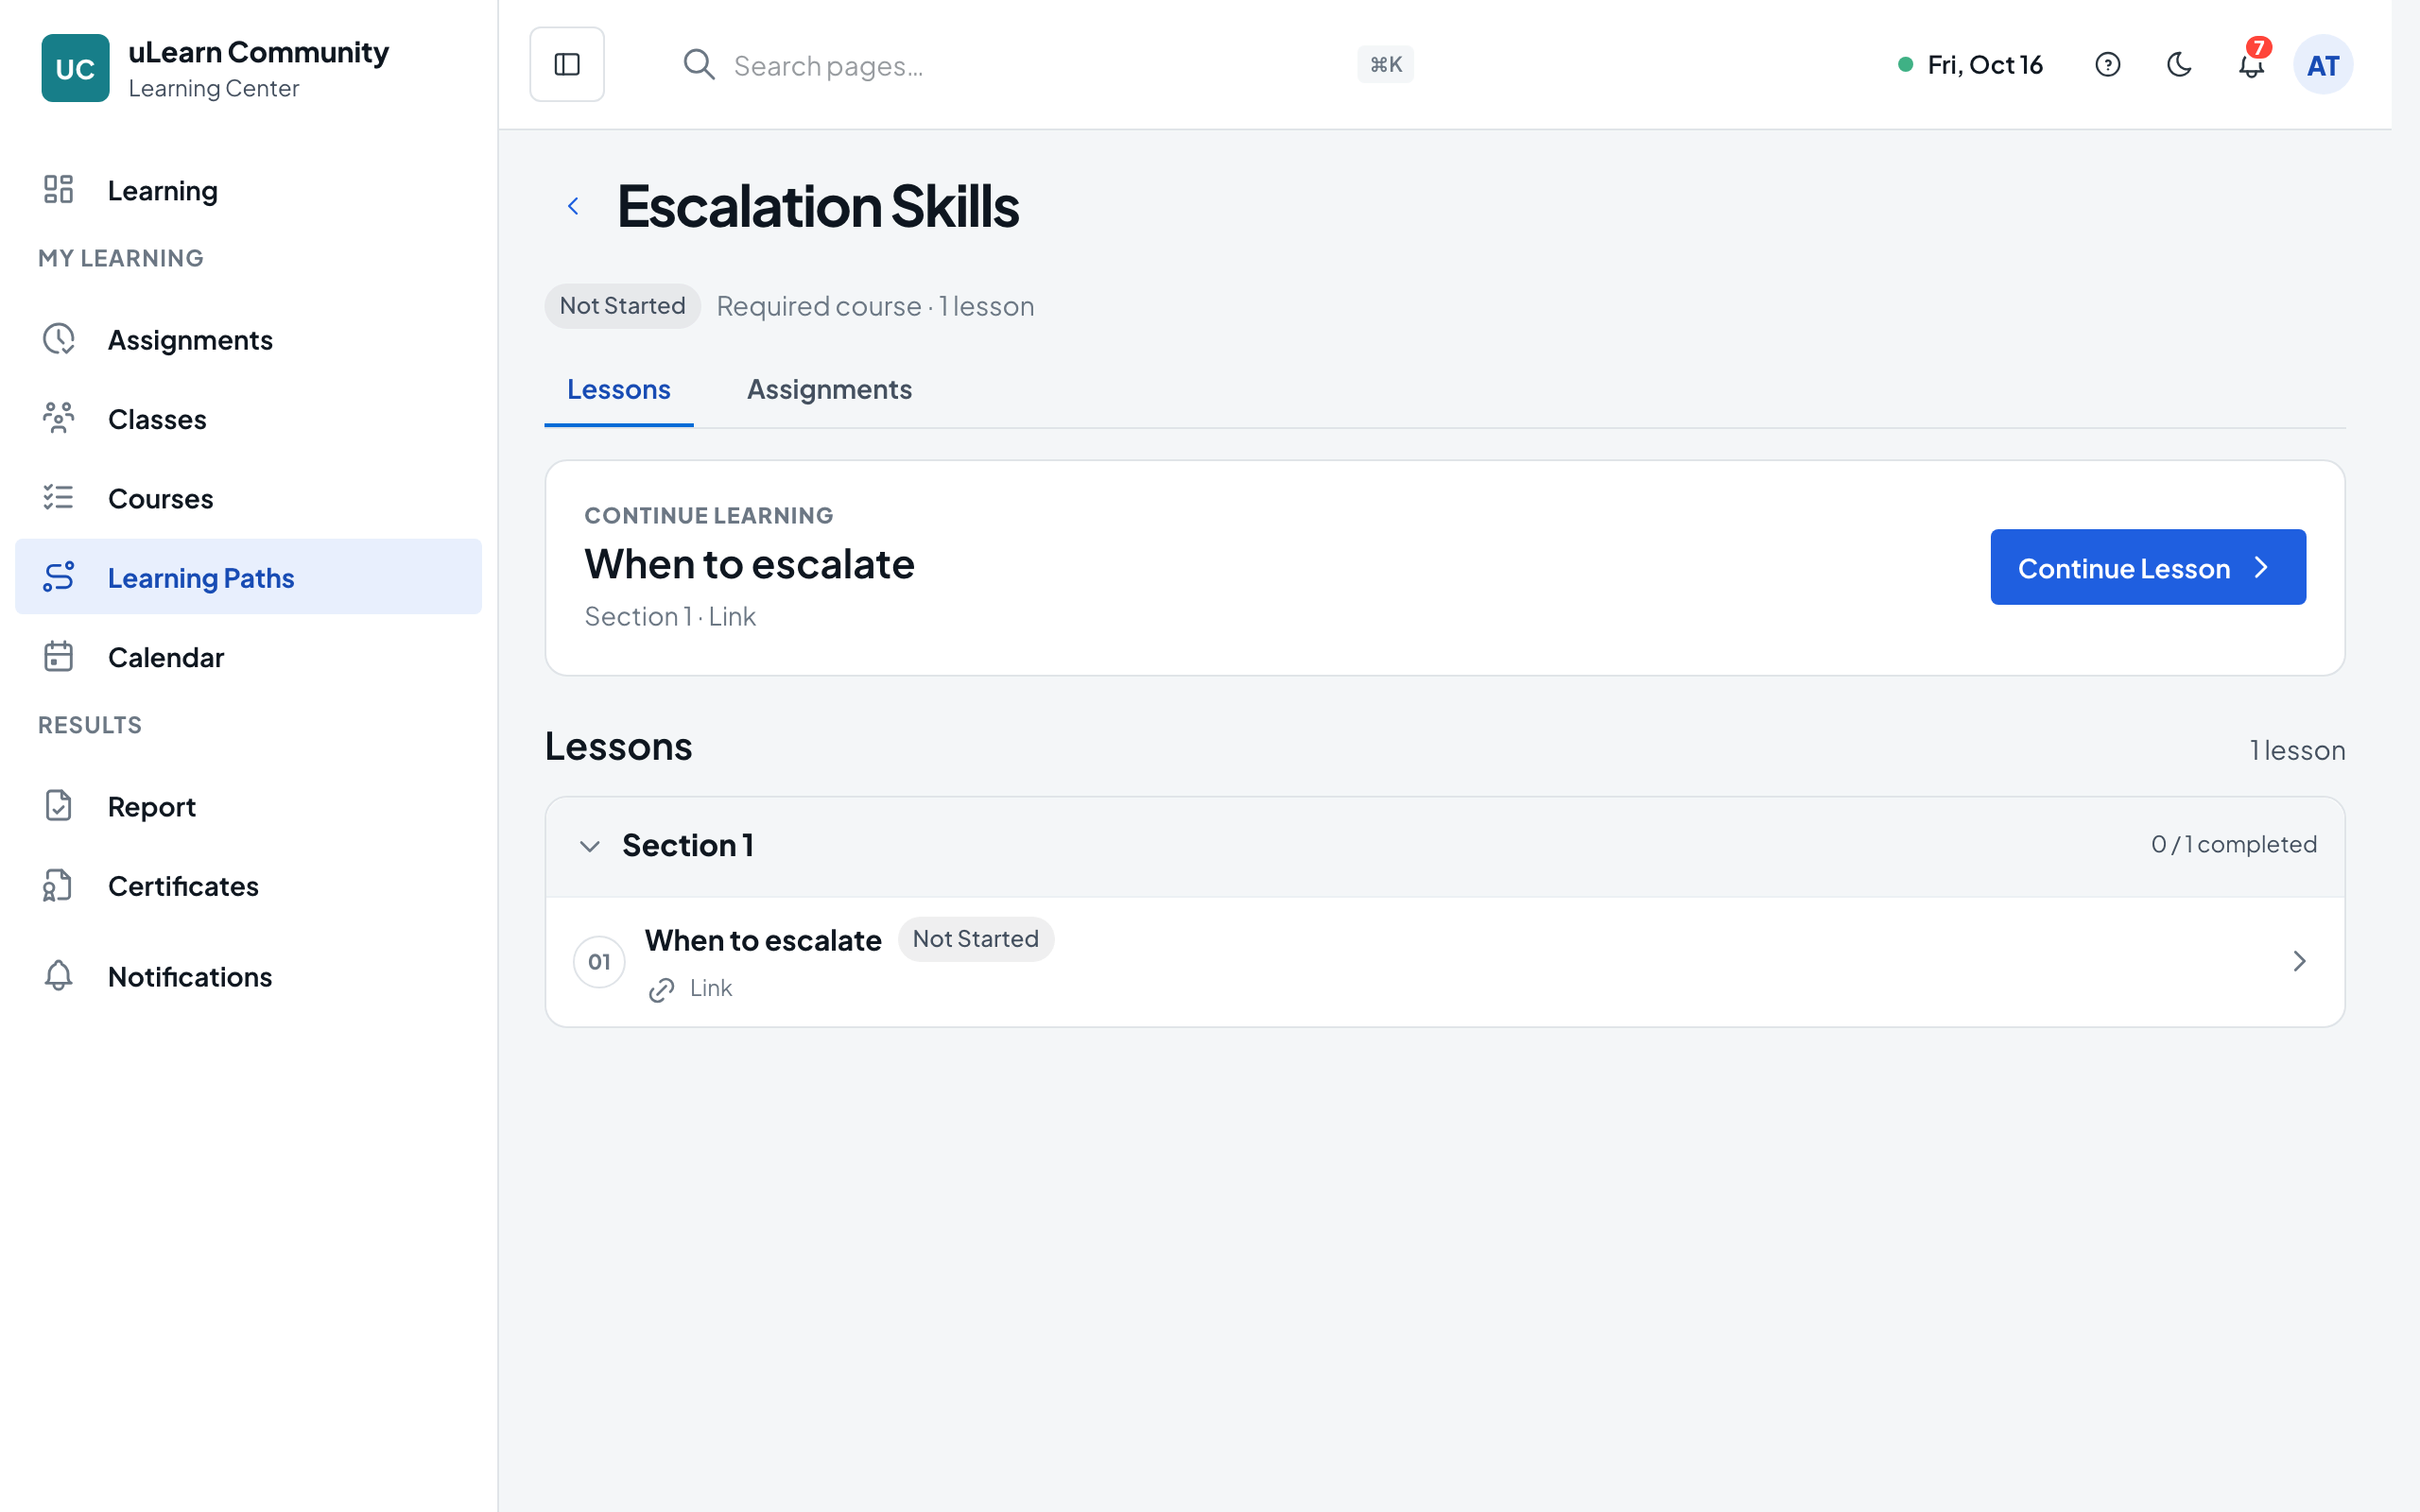Switch to the Lessons tab
This screenshot has height=1512, width=2420.
[x=619, y=389]
